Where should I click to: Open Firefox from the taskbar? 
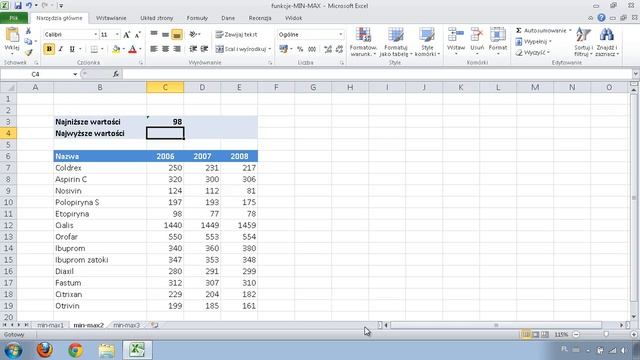pos(45,350)
